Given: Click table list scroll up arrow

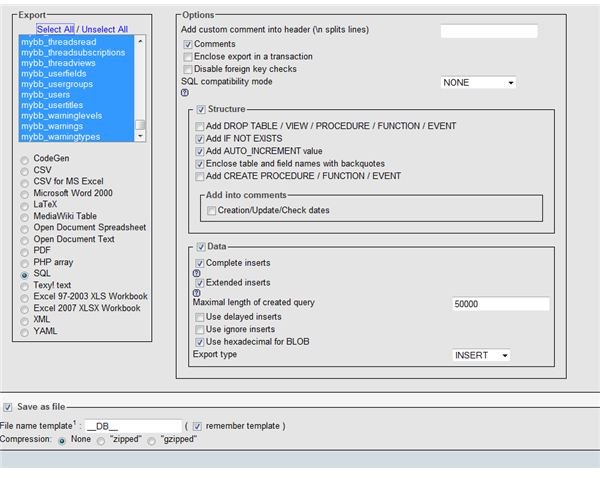Looking at the screenshot, I should 140,41.
